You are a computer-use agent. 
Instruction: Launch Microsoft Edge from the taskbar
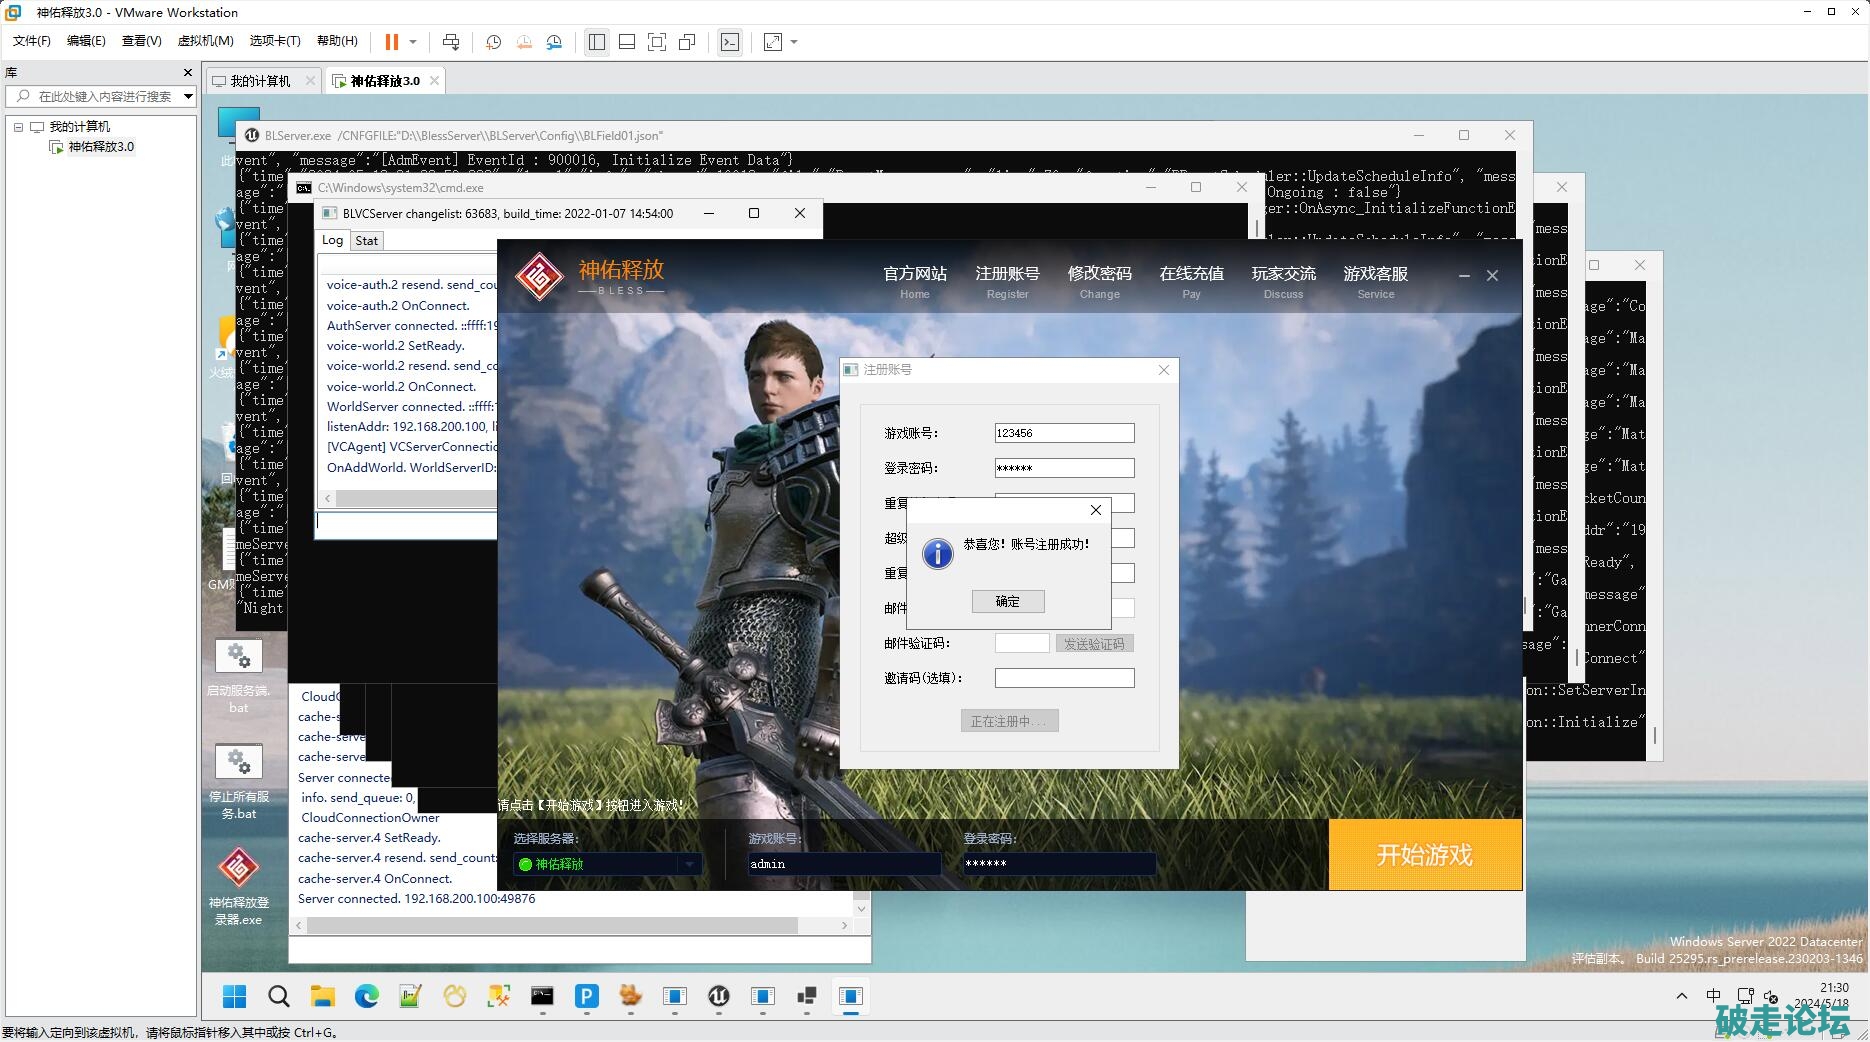(x=366, y=996)
